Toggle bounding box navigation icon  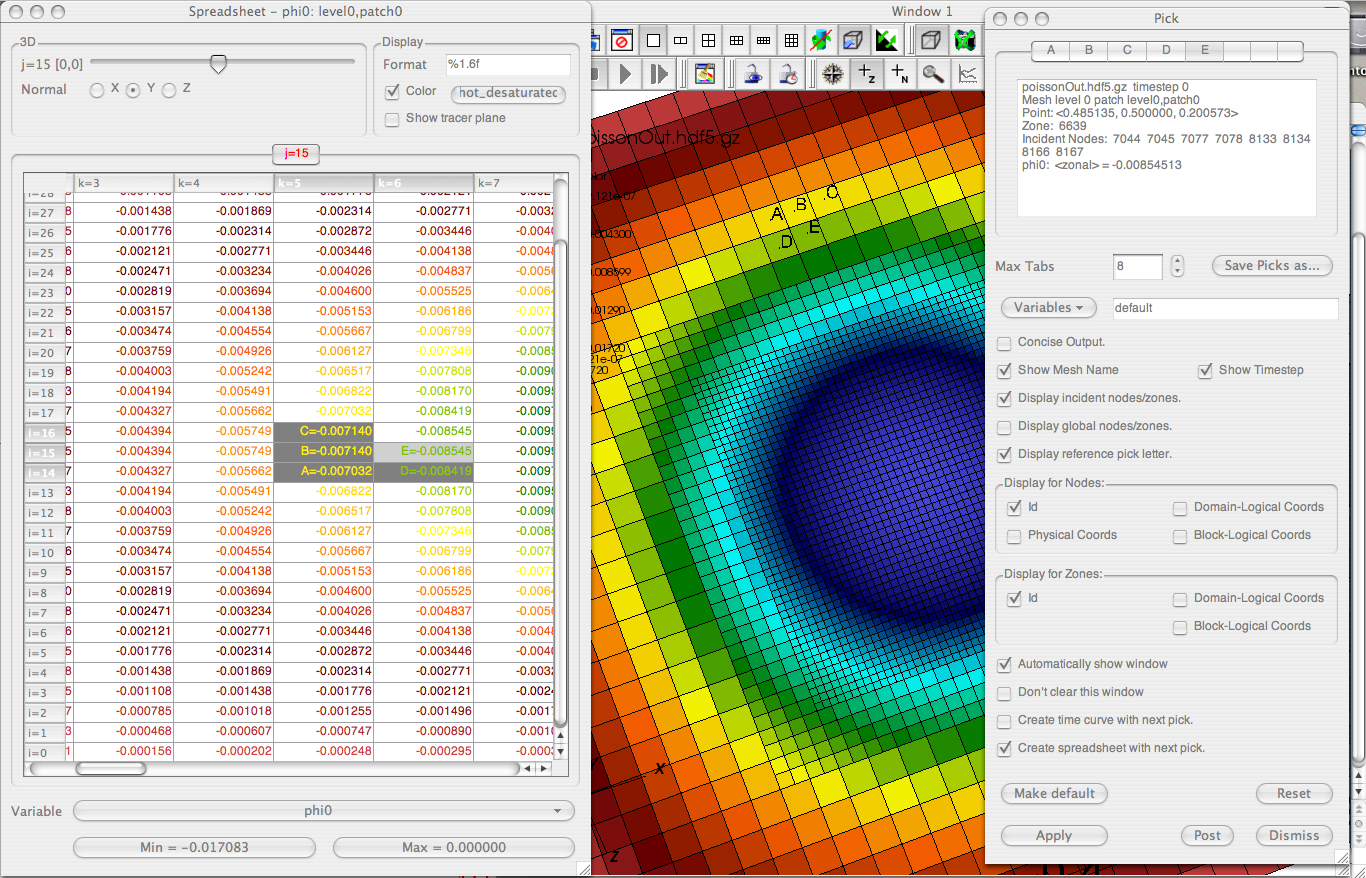tap(853, 41)
